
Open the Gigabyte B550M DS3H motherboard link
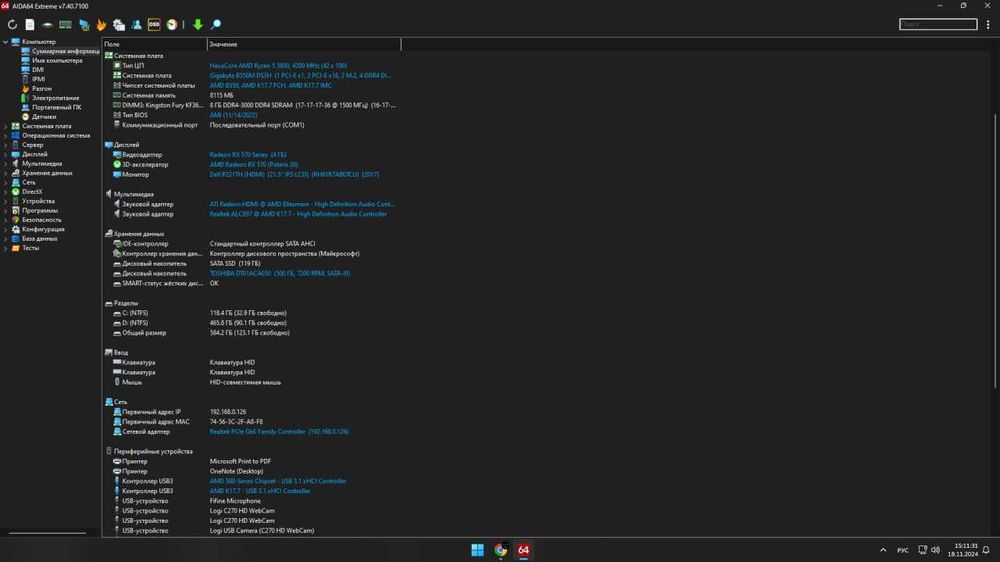coord(300,75)
